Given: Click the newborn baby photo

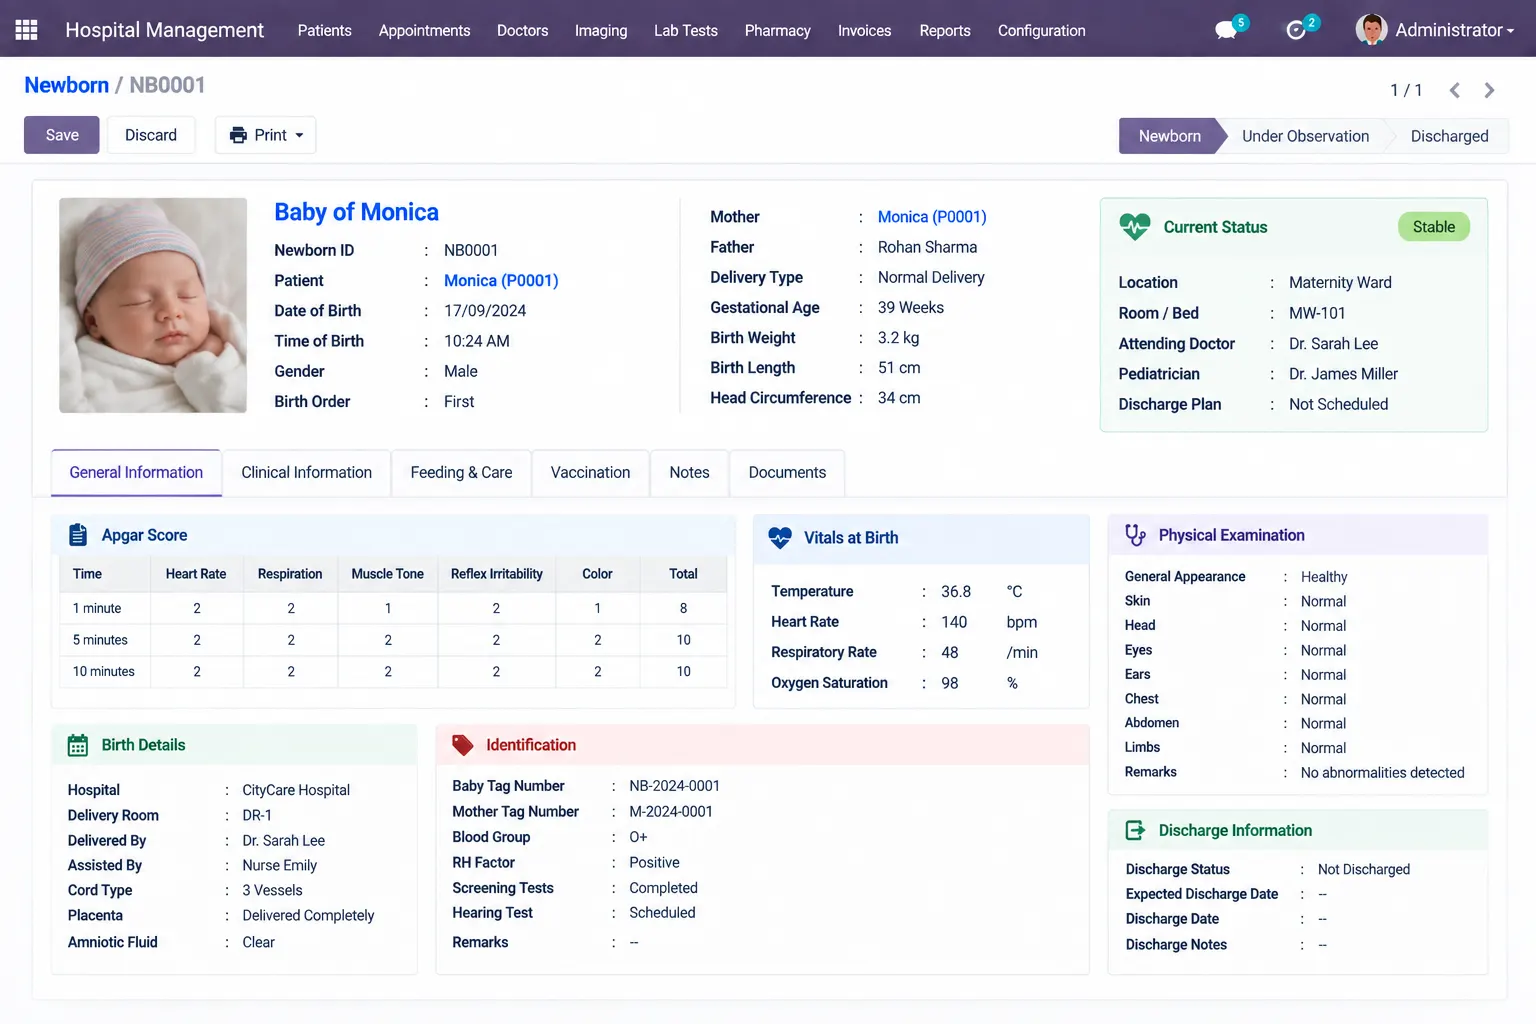Looking at the screenshot, I should tap(153, 305).
